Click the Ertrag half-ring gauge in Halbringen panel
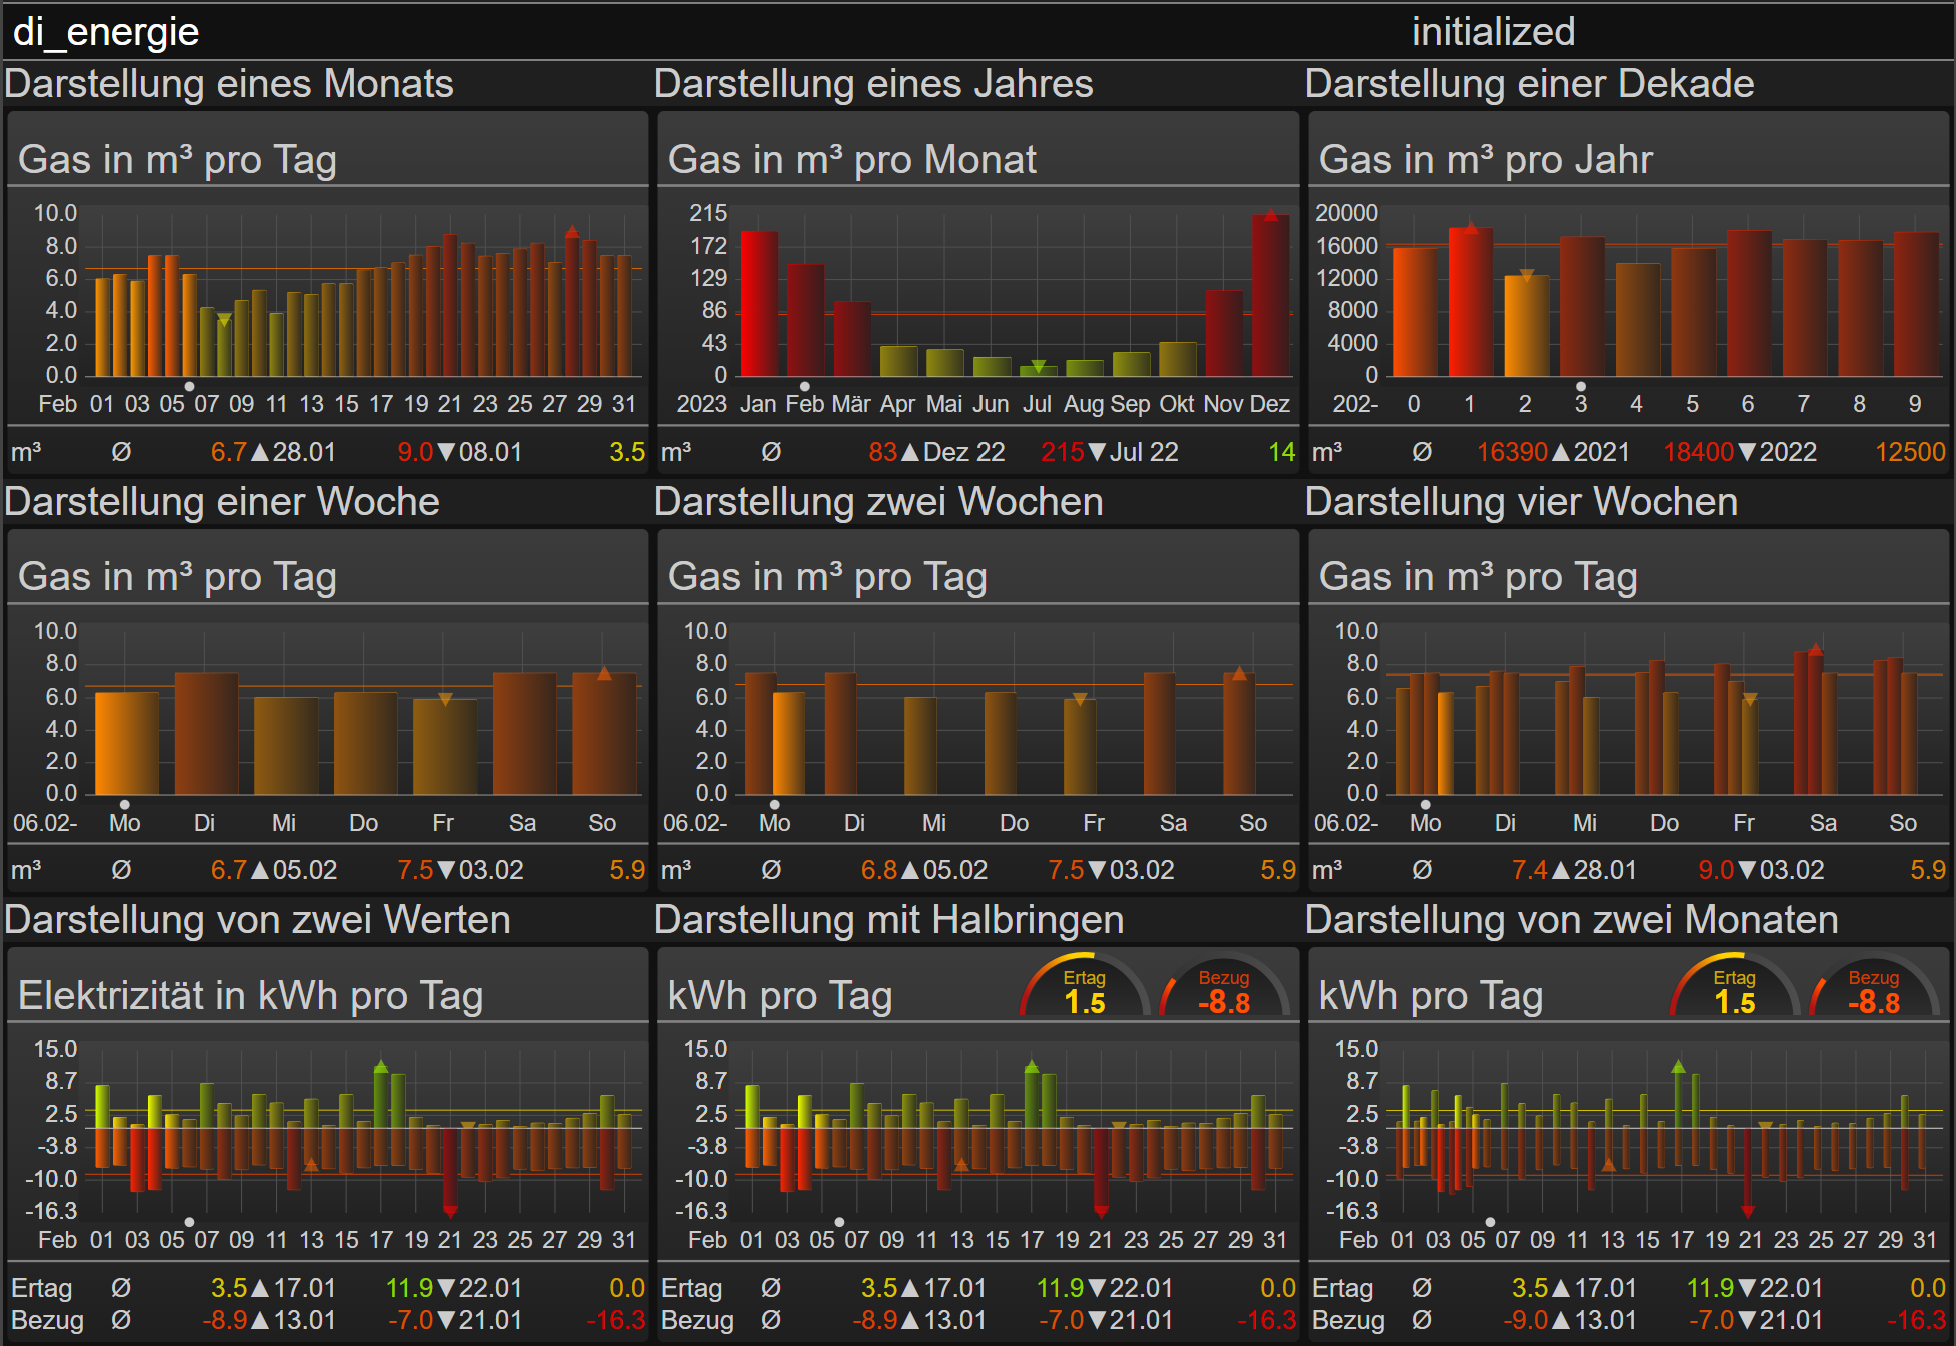1956x1346 pixels. (1085, 990)
